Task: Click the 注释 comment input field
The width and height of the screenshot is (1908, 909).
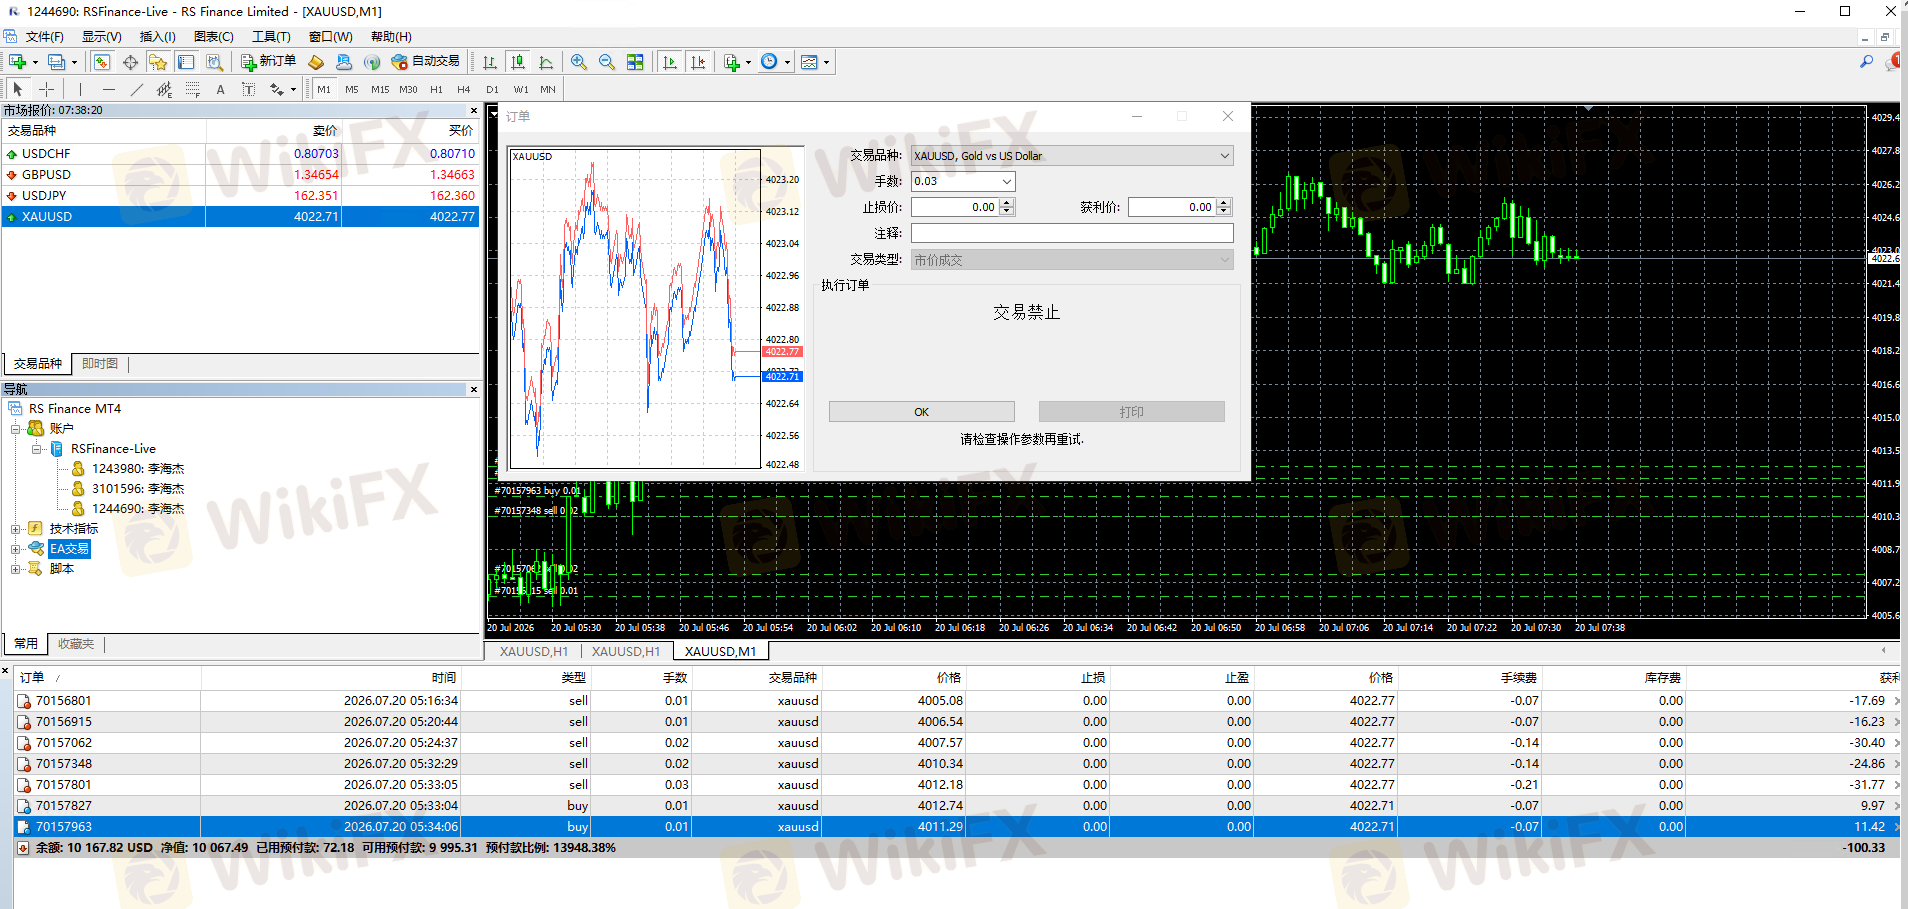Action: point(1072,233)
